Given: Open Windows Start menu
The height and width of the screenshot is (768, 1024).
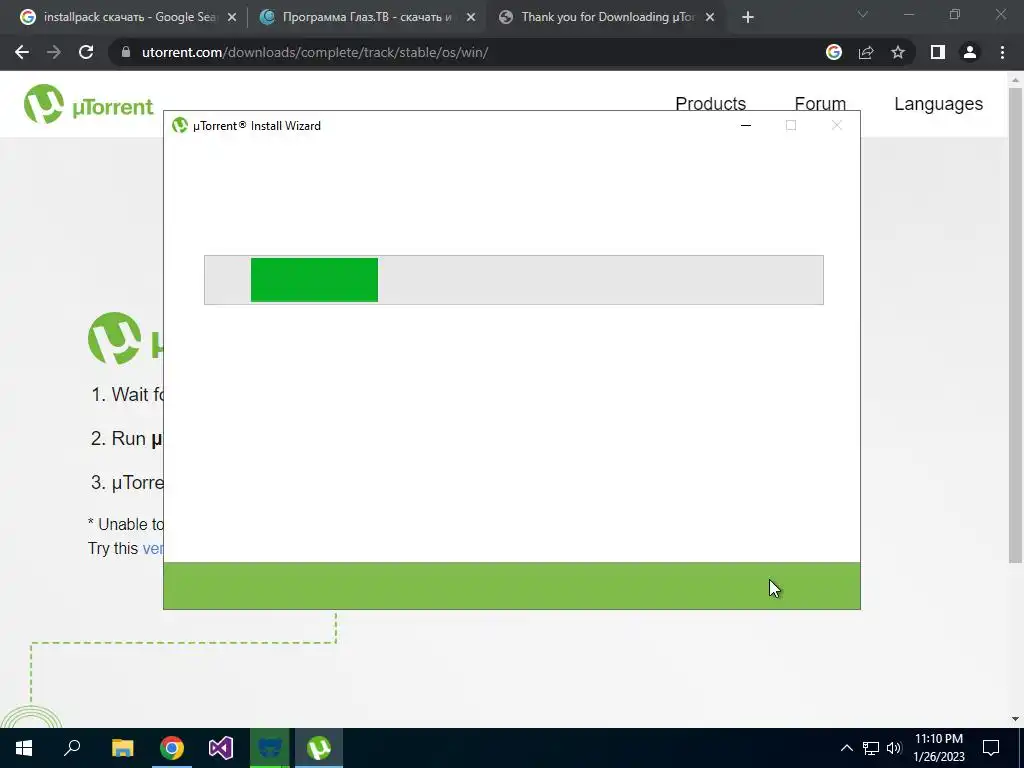Looking at the screenshot, I should tap(24, 748).
